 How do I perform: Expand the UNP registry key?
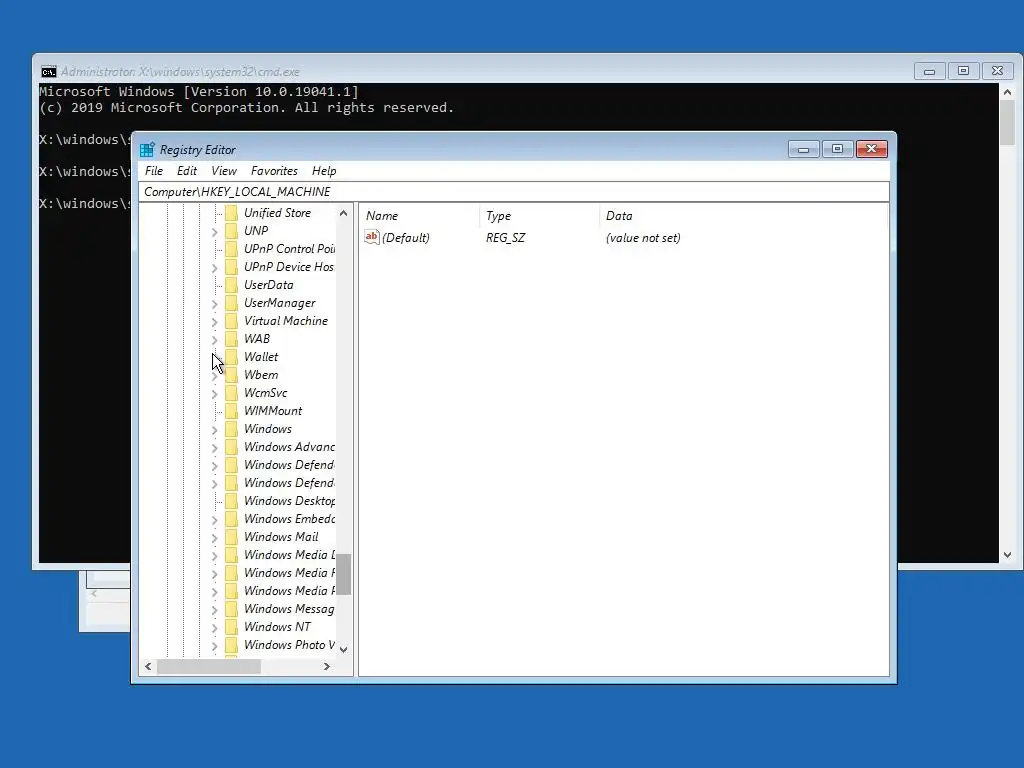pos(214,232)
